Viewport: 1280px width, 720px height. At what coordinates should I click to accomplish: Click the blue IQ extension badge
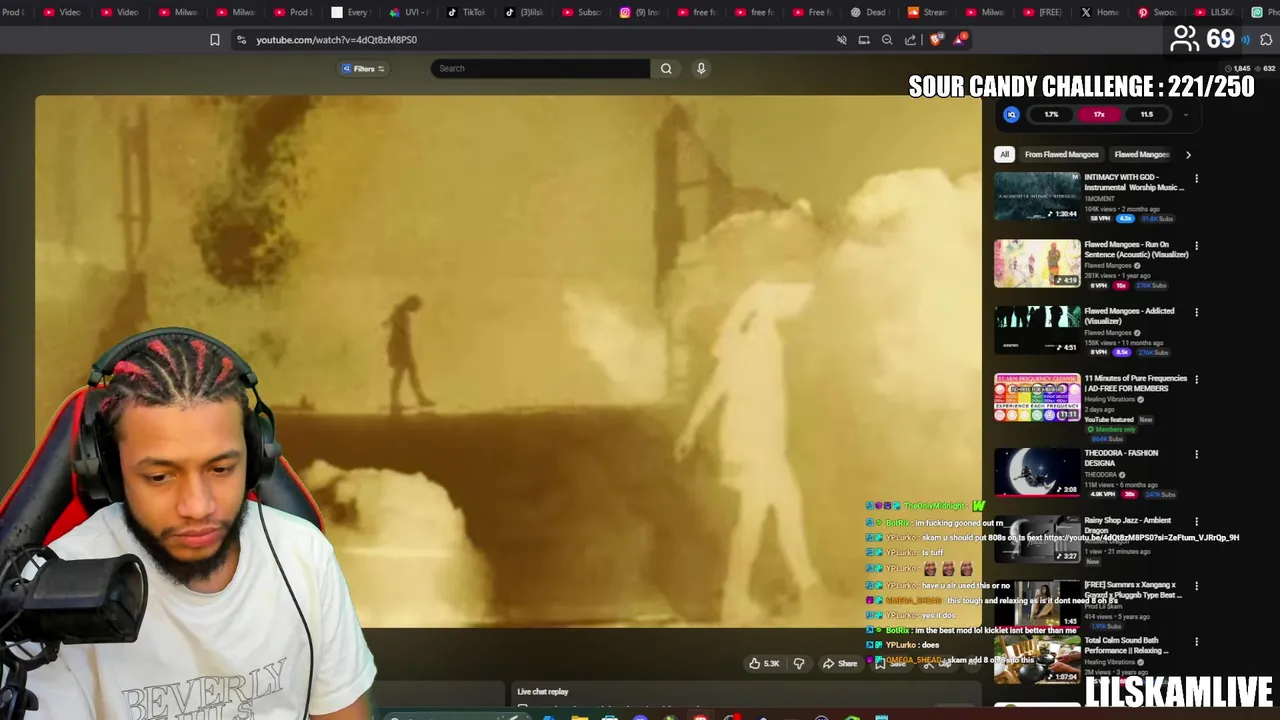tap(1011, 114)
